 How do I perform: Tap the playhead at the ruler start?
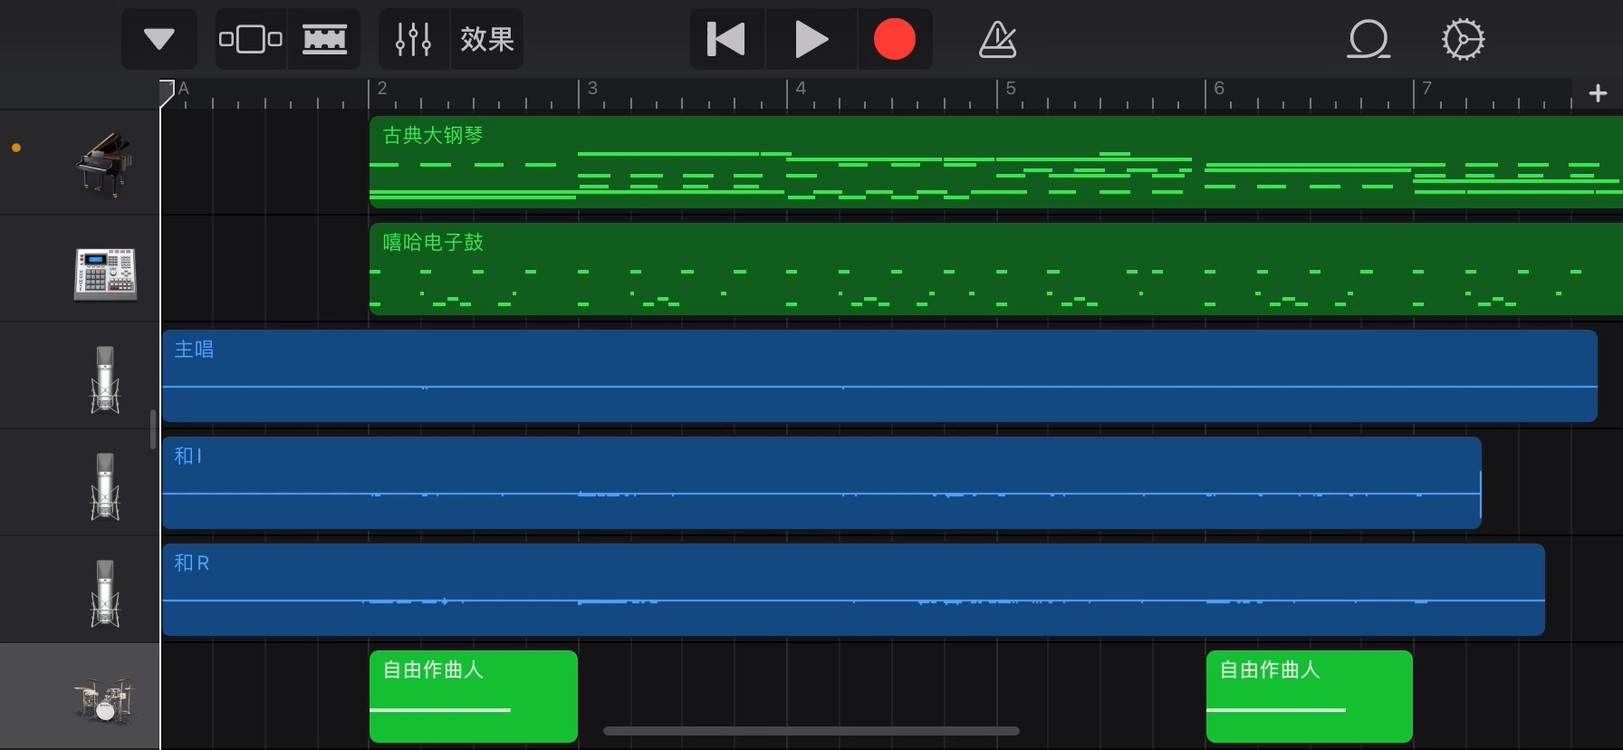pos(167,93)
